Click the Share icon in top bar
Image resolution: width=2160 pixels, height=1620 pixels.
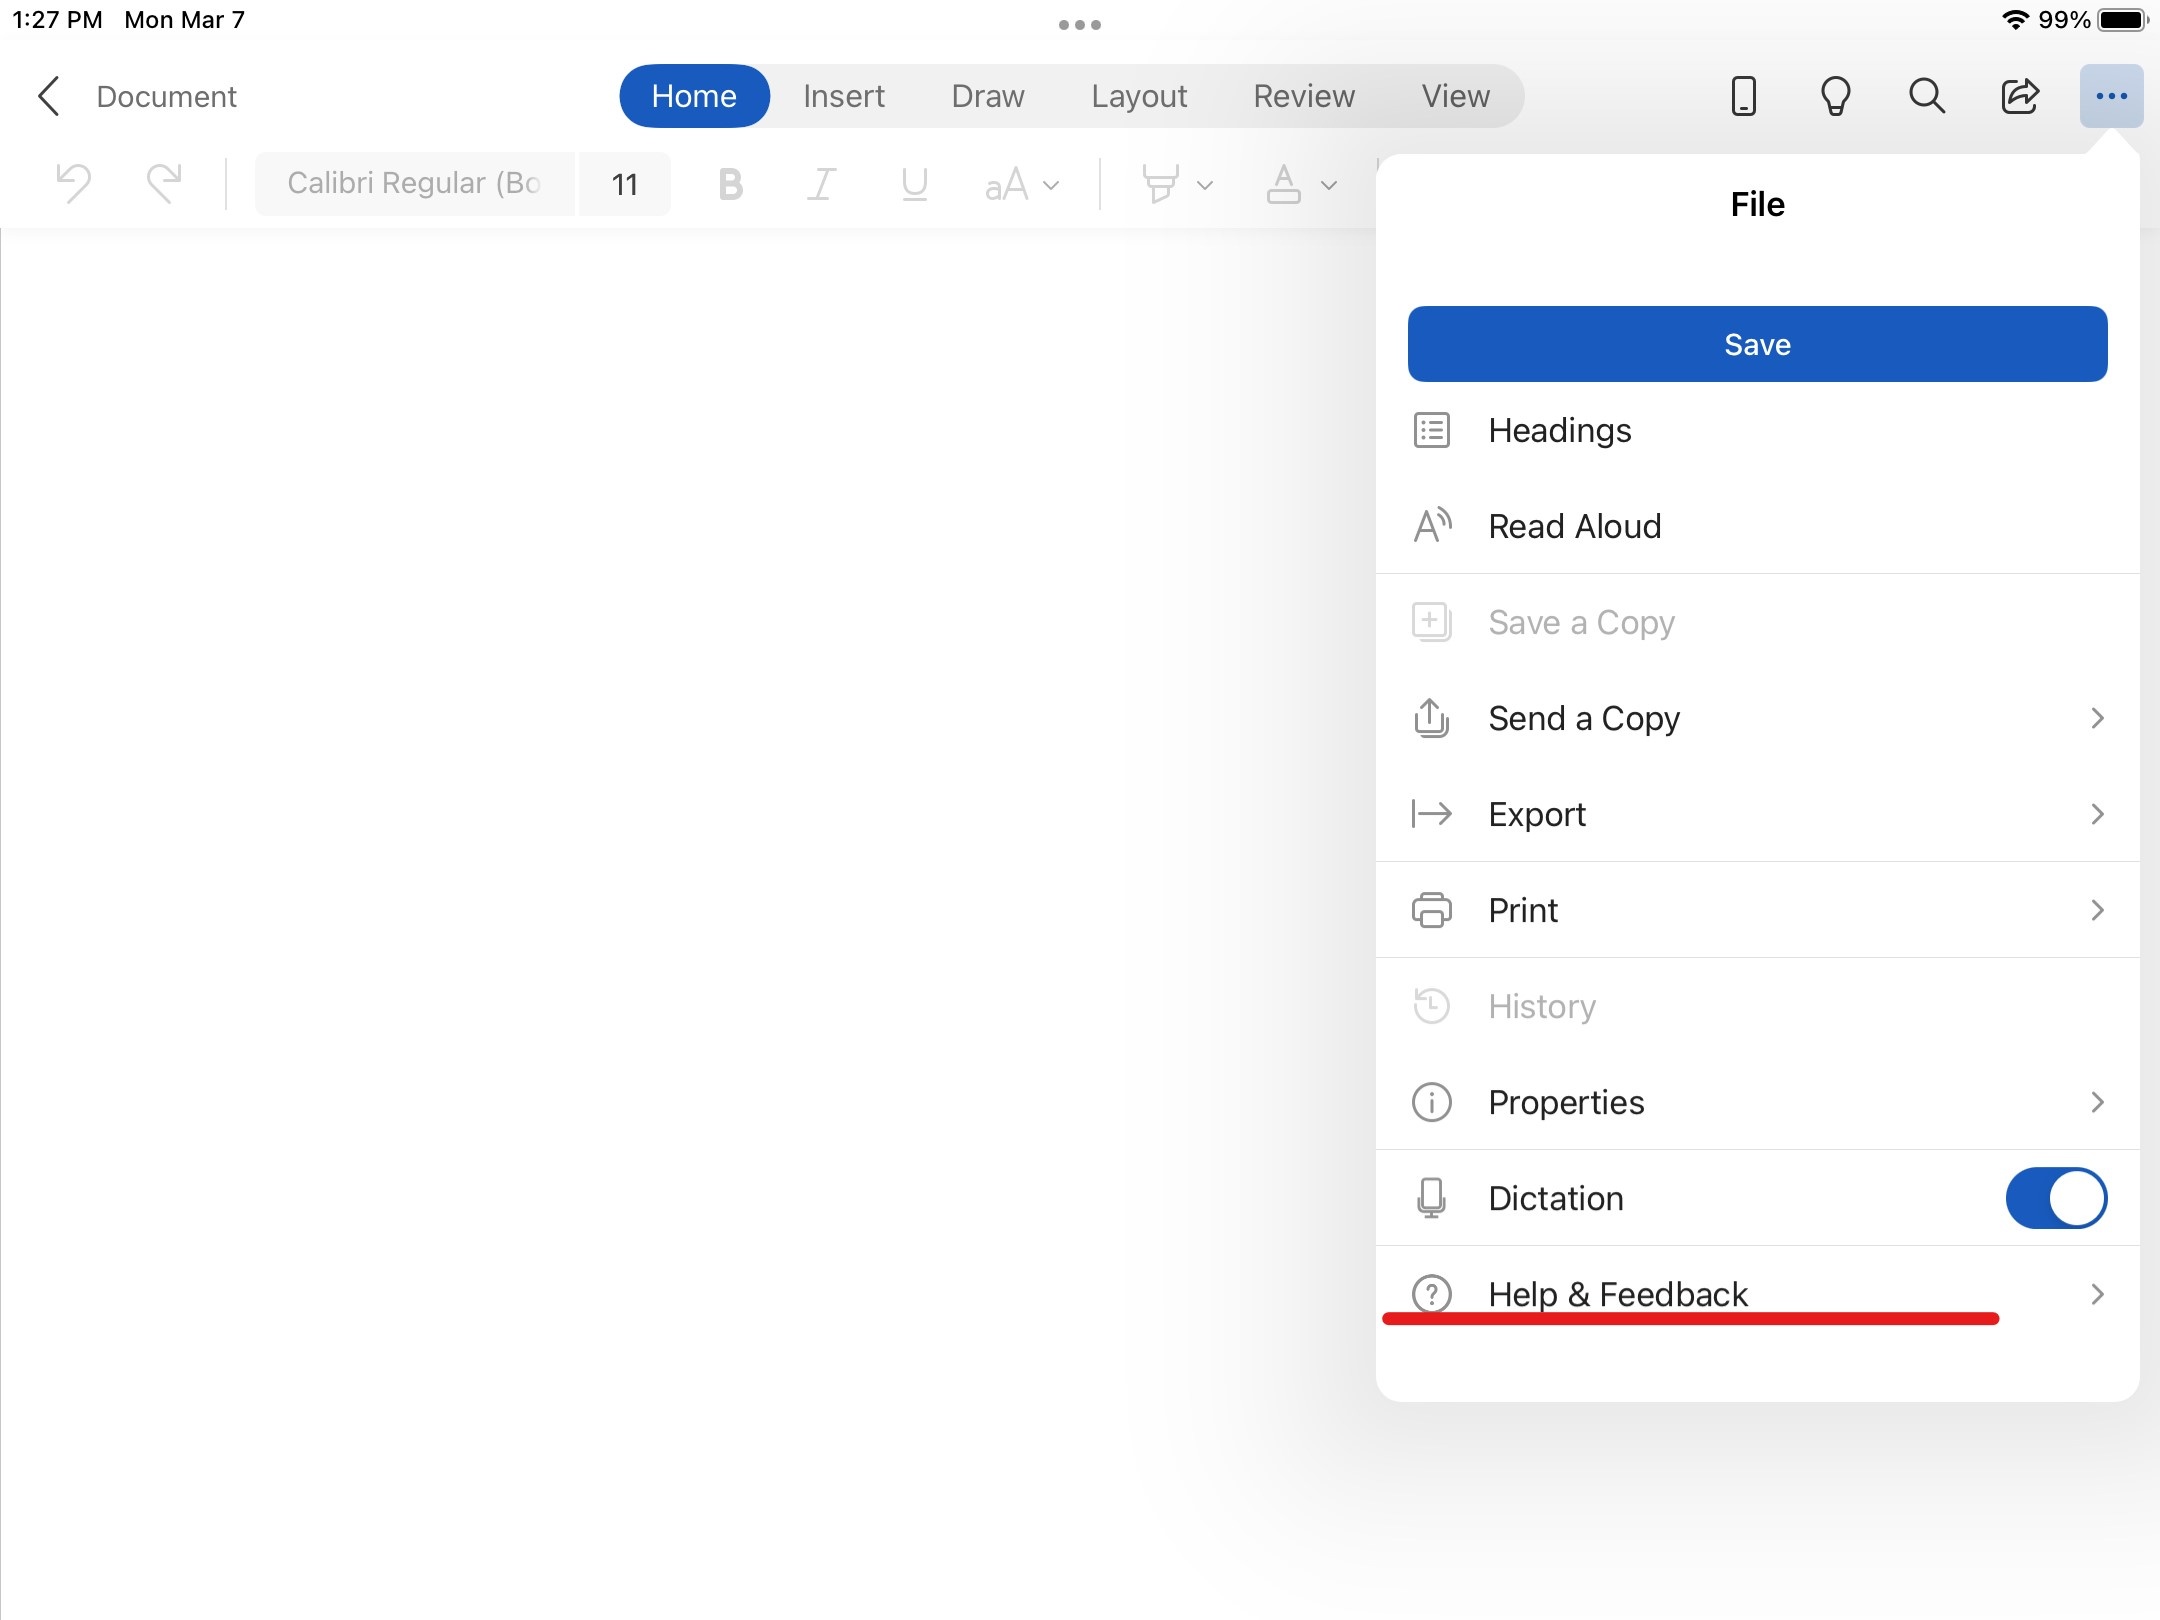(x=2019, y=97)
